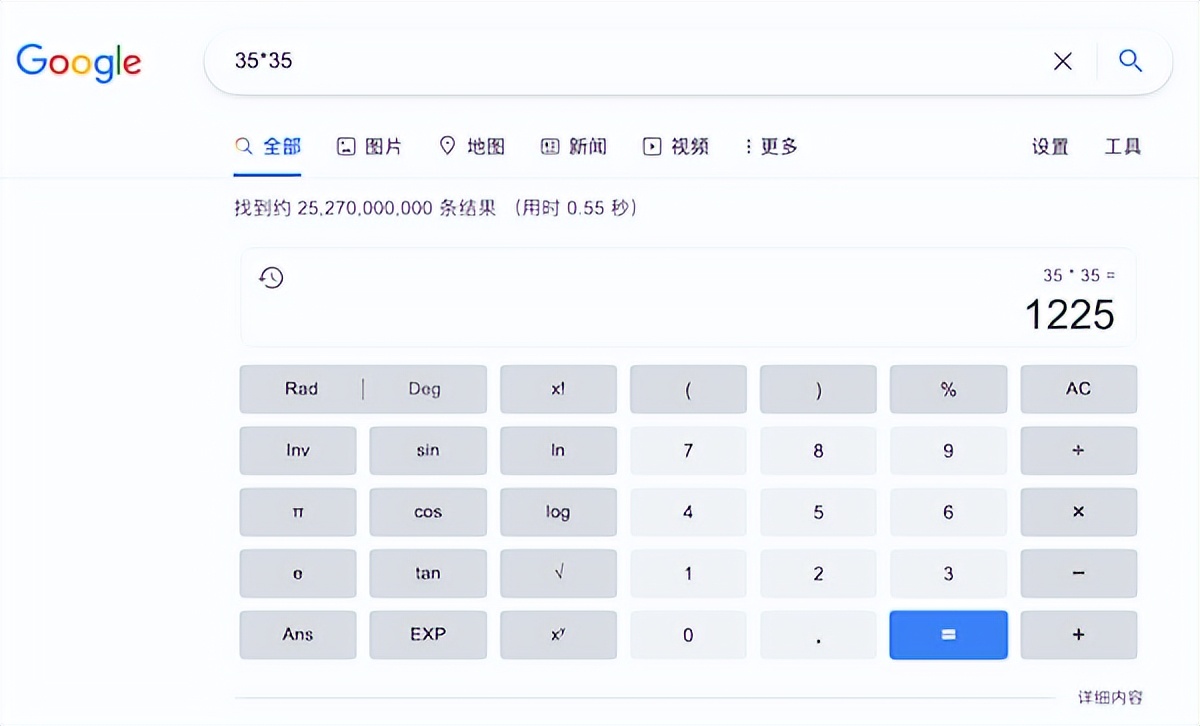This screenshot has height=726, width=1200.
Task: Click the 新闻 newspaper icon
Action: [x=548, y=146]
